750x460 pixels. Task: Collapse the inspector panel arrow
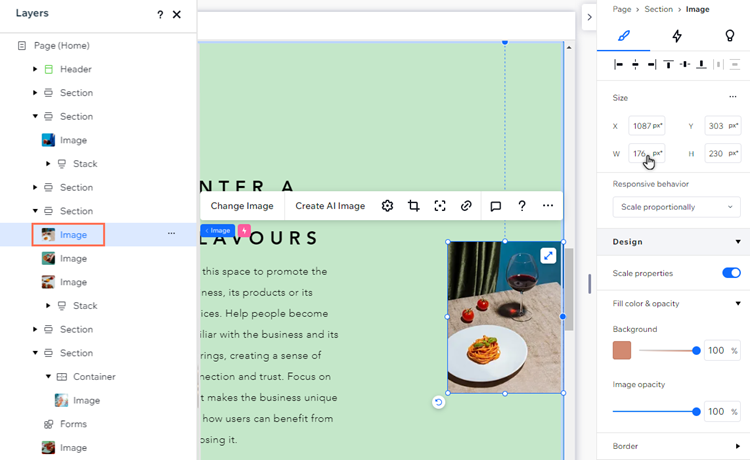[x=589, y=17]
